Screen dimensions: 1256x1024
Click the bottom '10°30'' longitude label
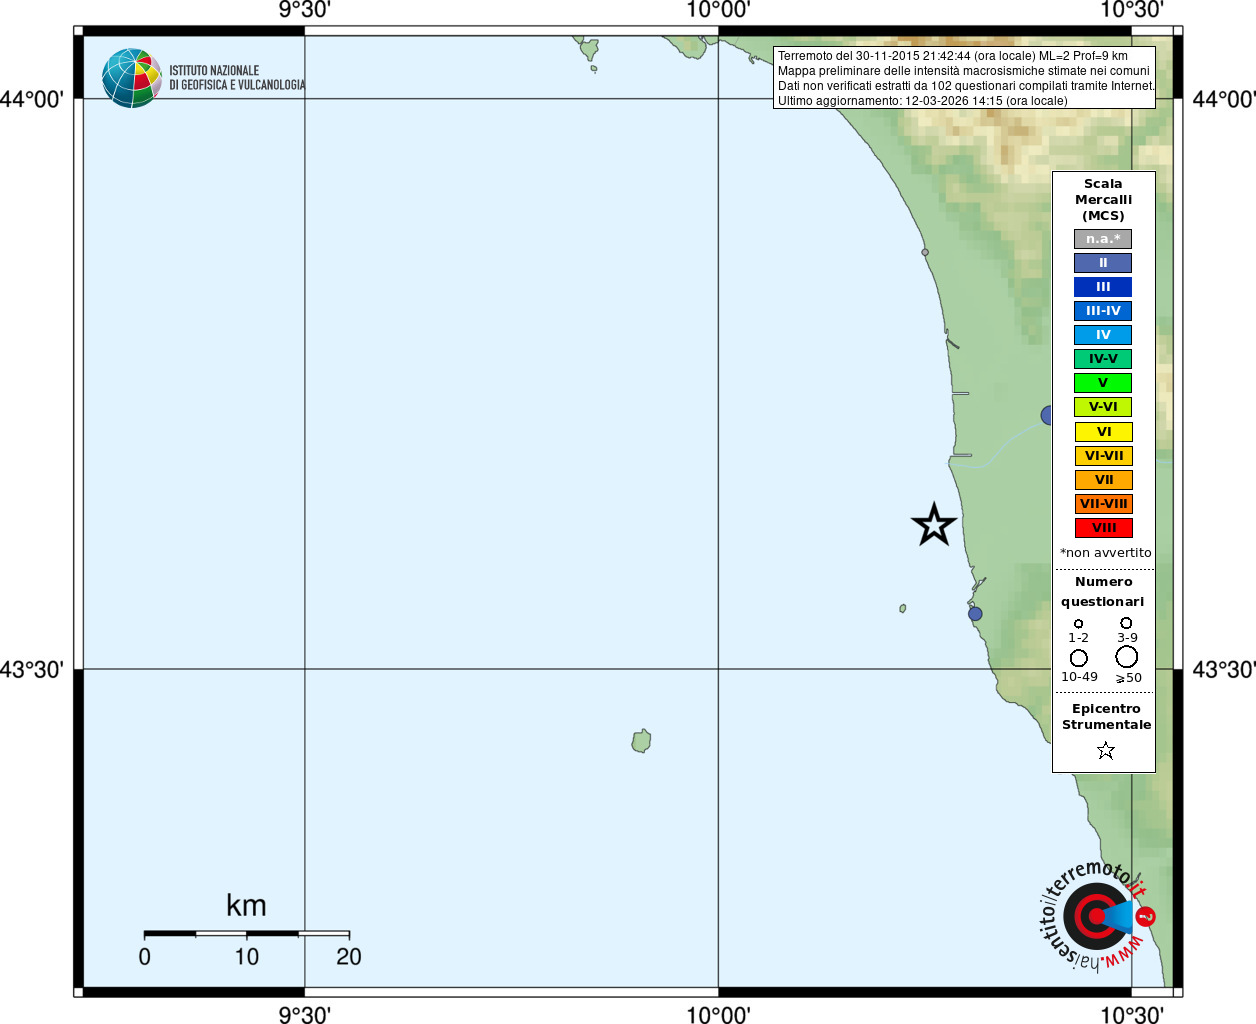point(1132,1015)
